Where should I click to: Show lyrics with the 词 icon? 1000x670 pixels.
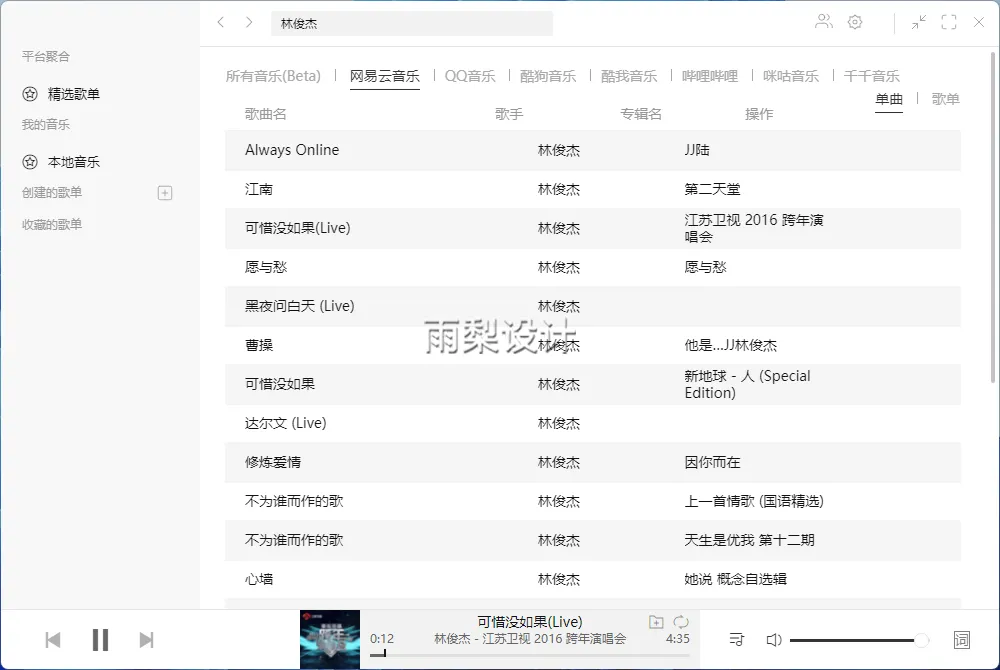click(962, 639)
